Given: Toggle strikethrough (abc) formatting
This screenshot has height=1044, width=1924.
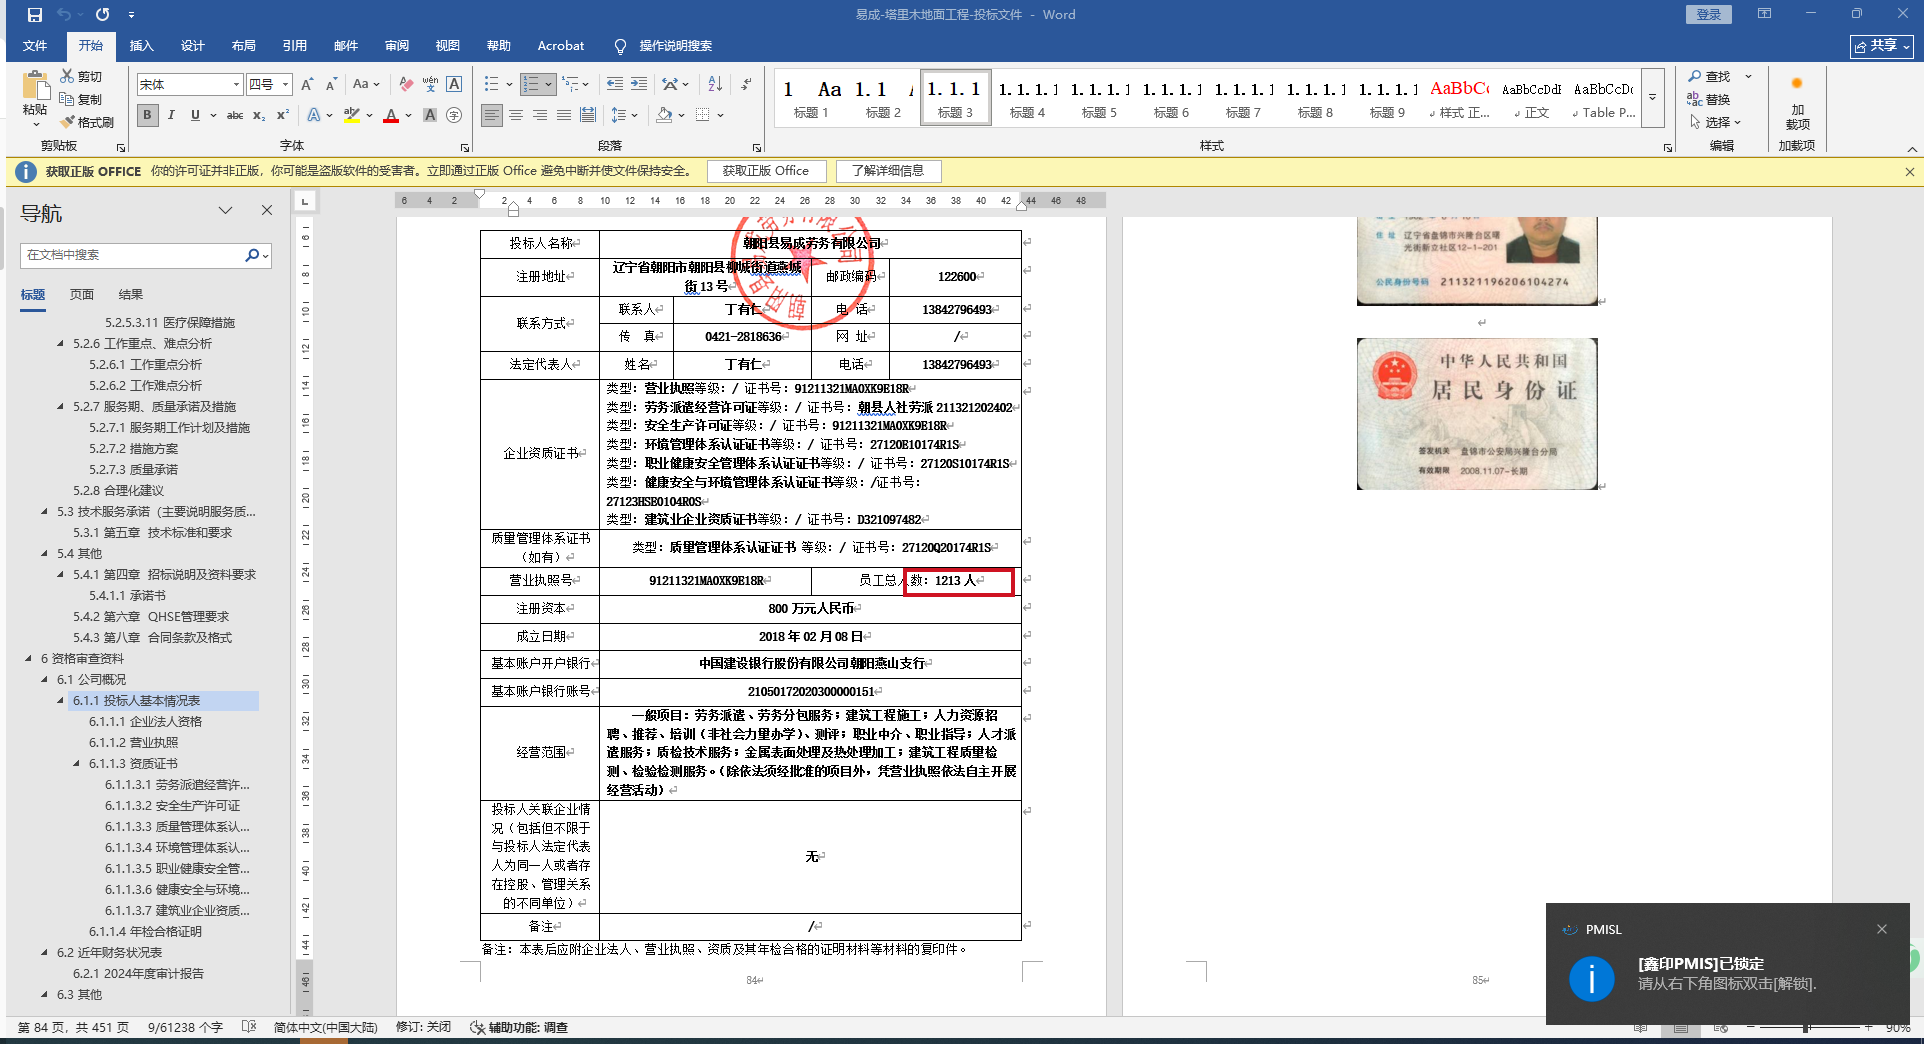Looking at the screenshot, I should pos(235,115).
